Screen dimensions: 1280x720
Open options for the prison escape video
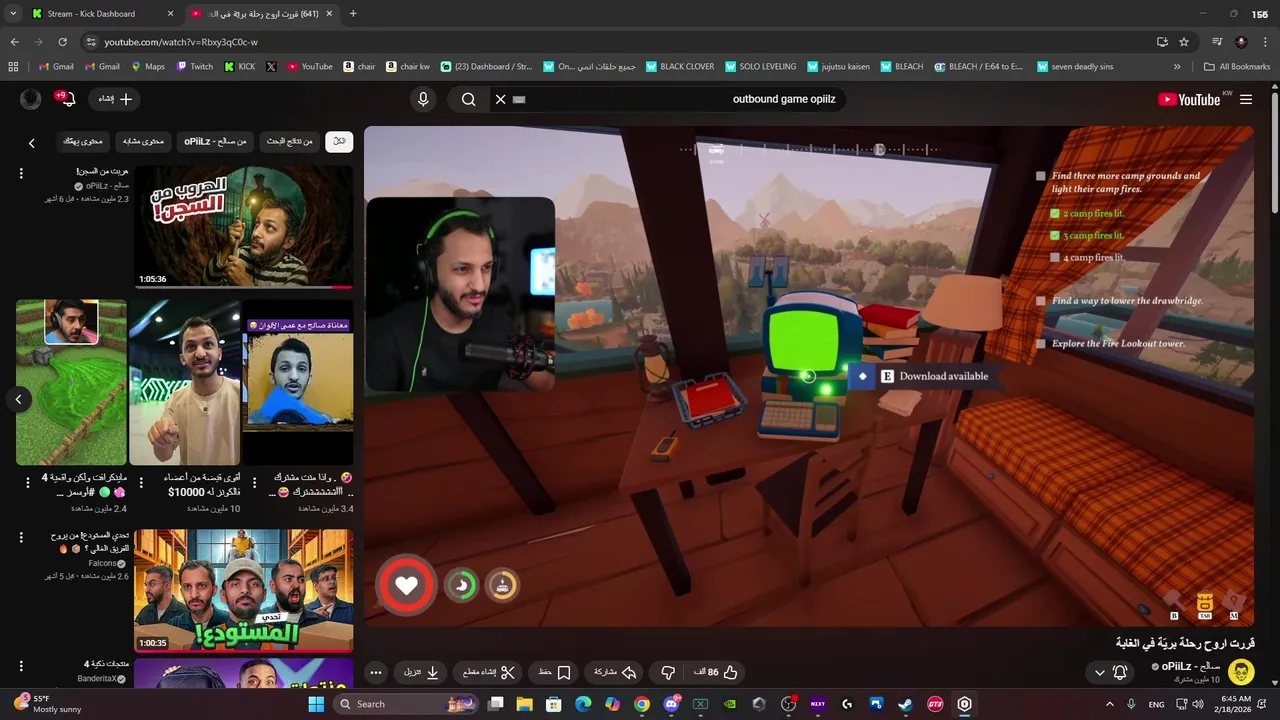pos(21,173)
